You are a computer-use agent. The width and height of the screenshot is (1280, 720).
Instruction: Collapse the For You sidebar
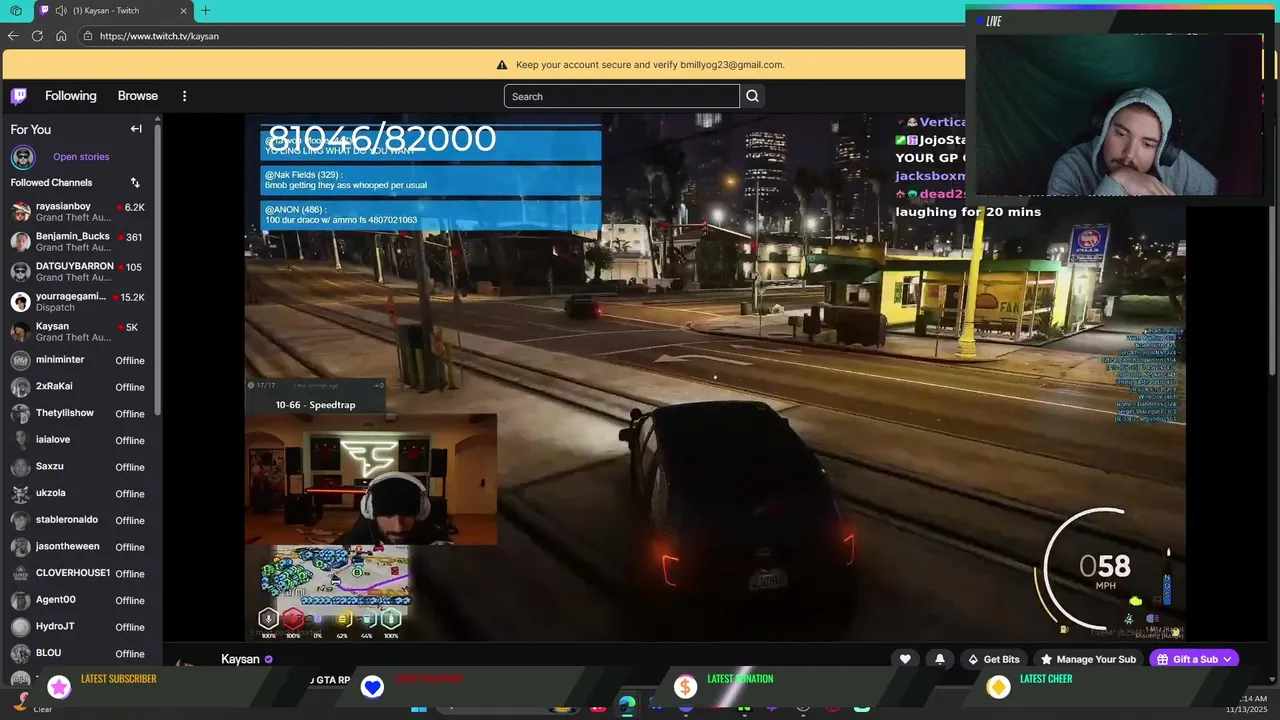click(x=136, y=129)
